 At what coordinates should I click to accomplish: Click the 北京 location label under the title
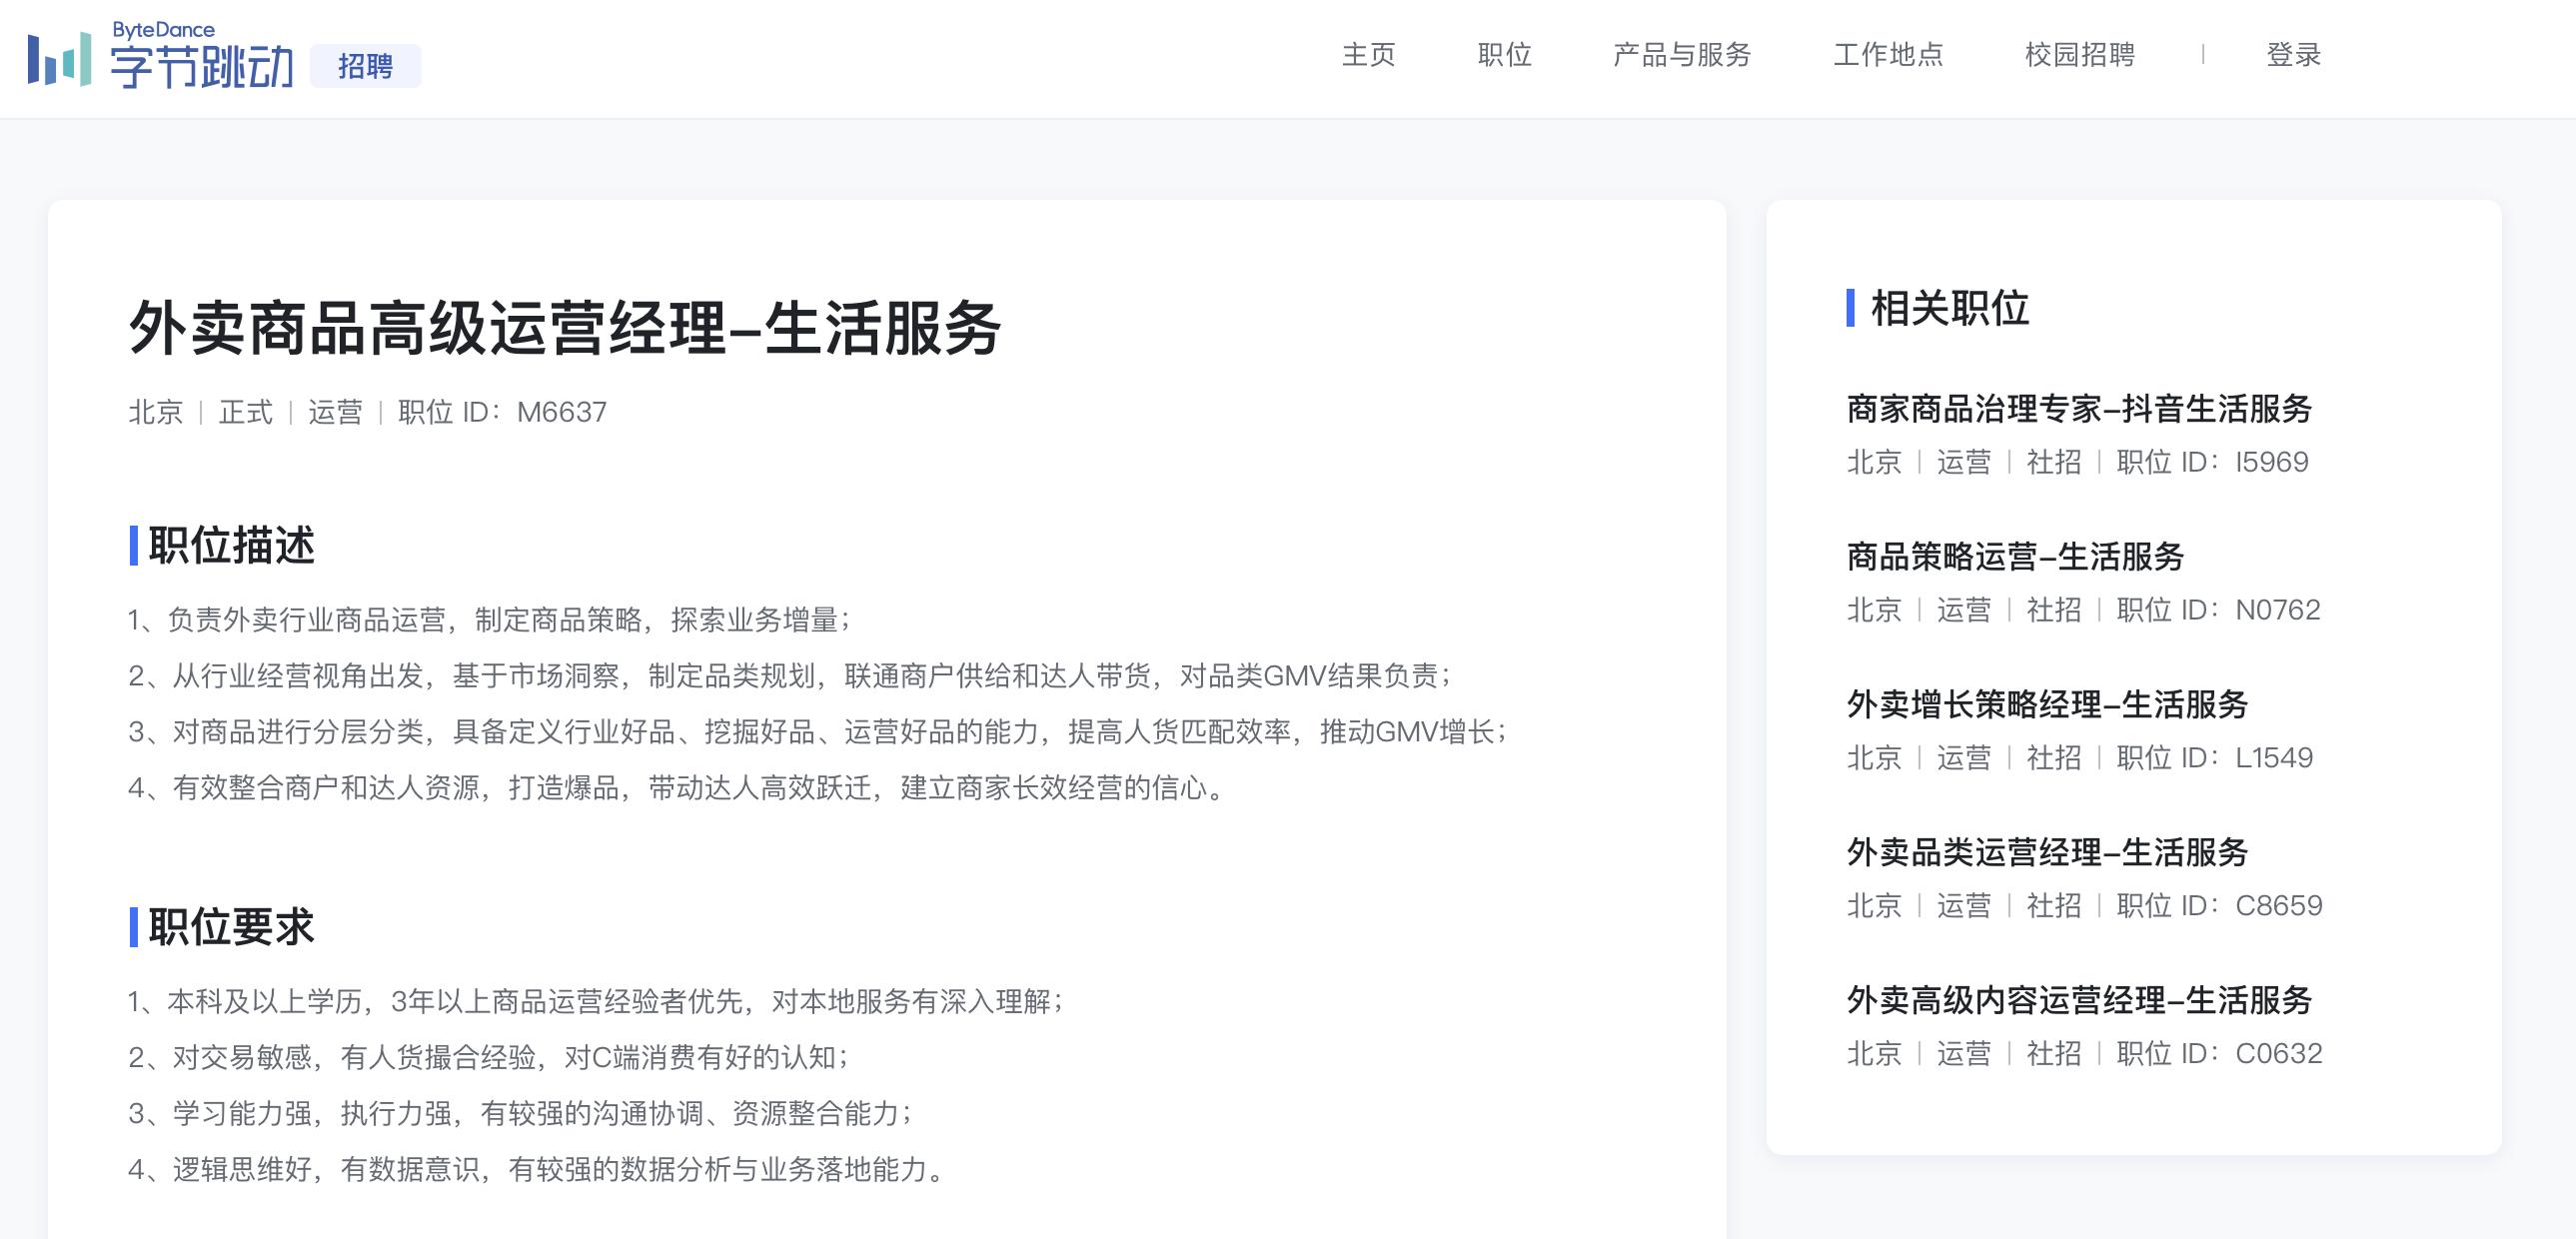pyautogui.click(x=155, y=411)
